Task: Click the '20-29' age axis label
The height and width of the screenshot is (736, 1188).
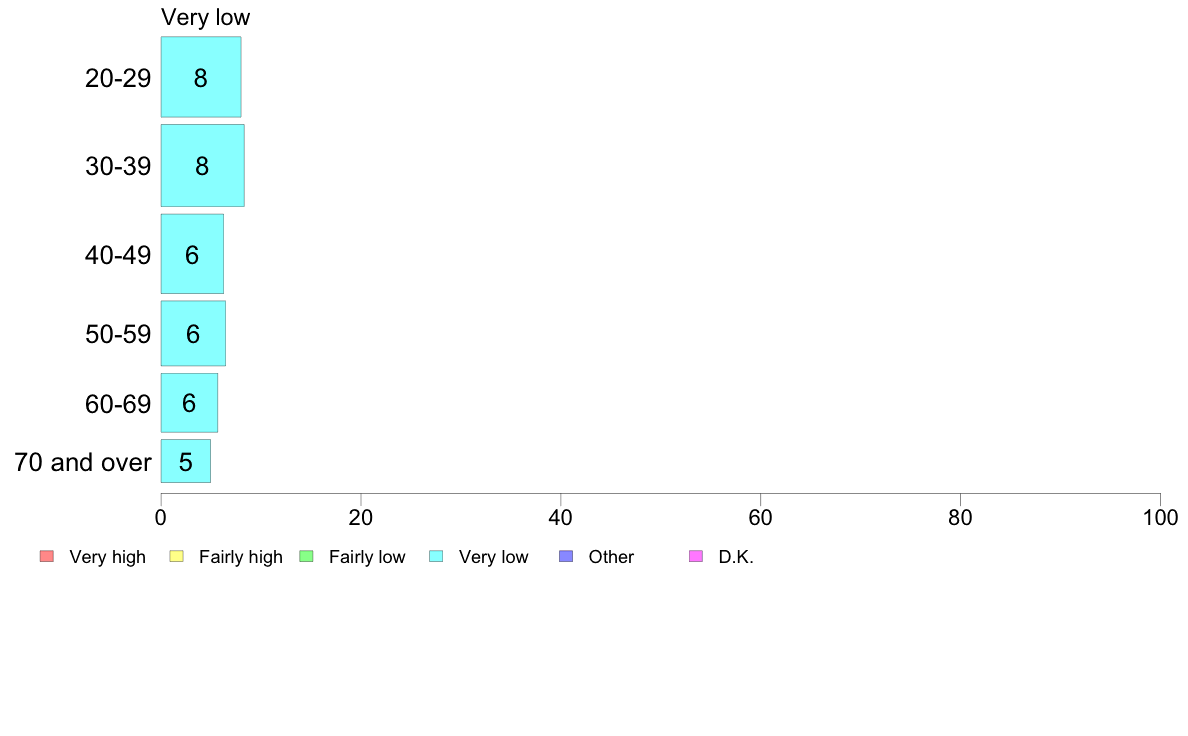Action: coord(118,78)
